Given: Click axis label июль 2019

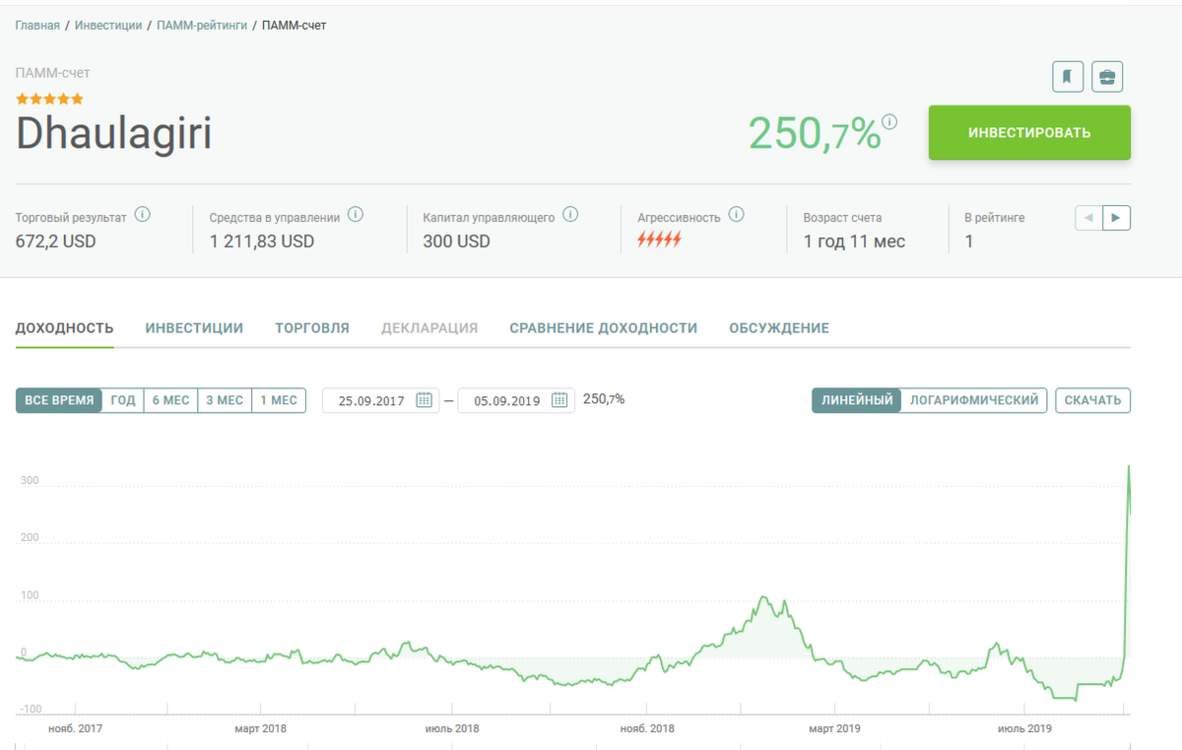Looking at the screenshot, I should tap(1024, 728).
